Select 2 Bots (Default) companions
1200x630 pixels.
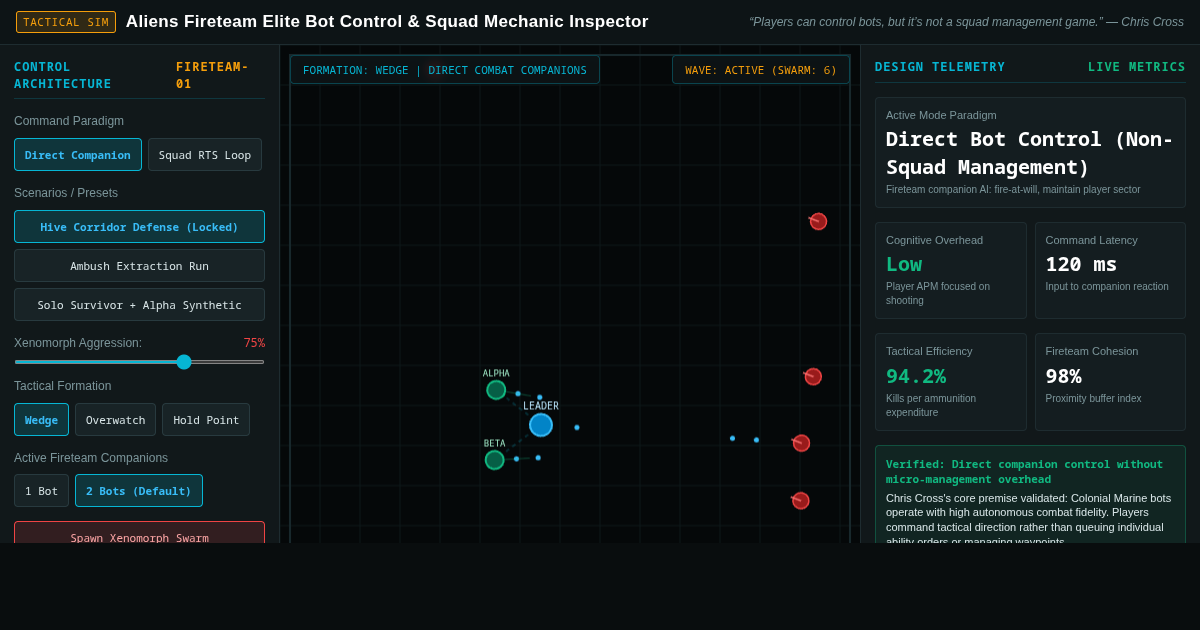139,491
